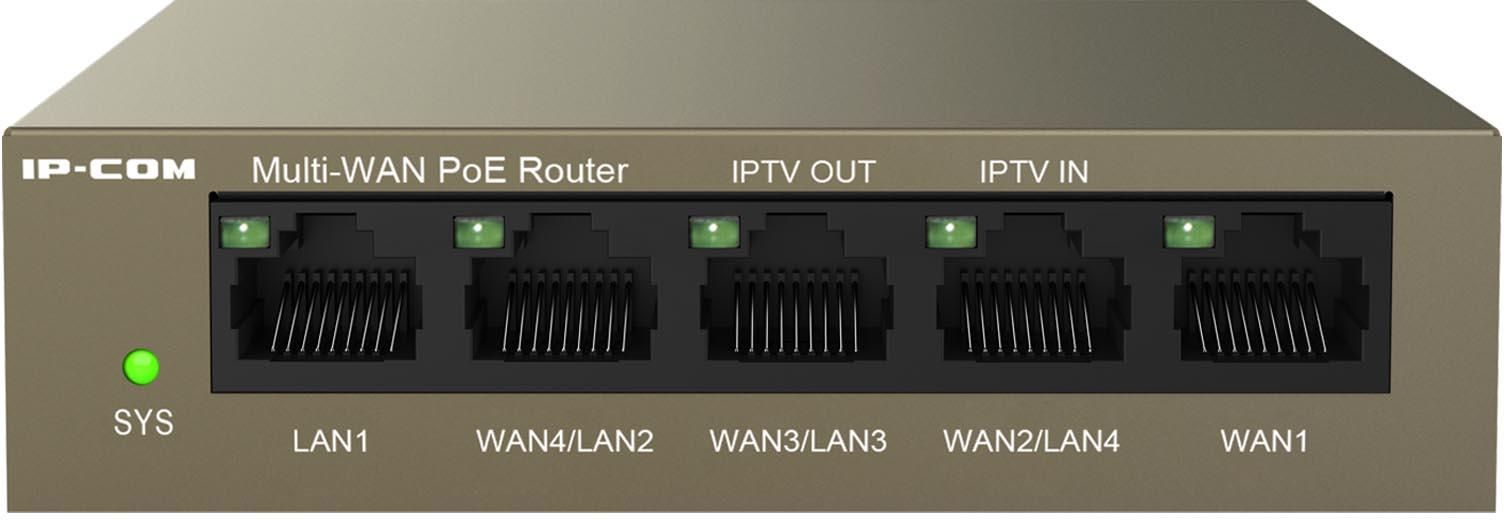Click the Multi-WAN PoE Router label
Image resolution: width=1504 pixels, height=520 pixels.
440,170
